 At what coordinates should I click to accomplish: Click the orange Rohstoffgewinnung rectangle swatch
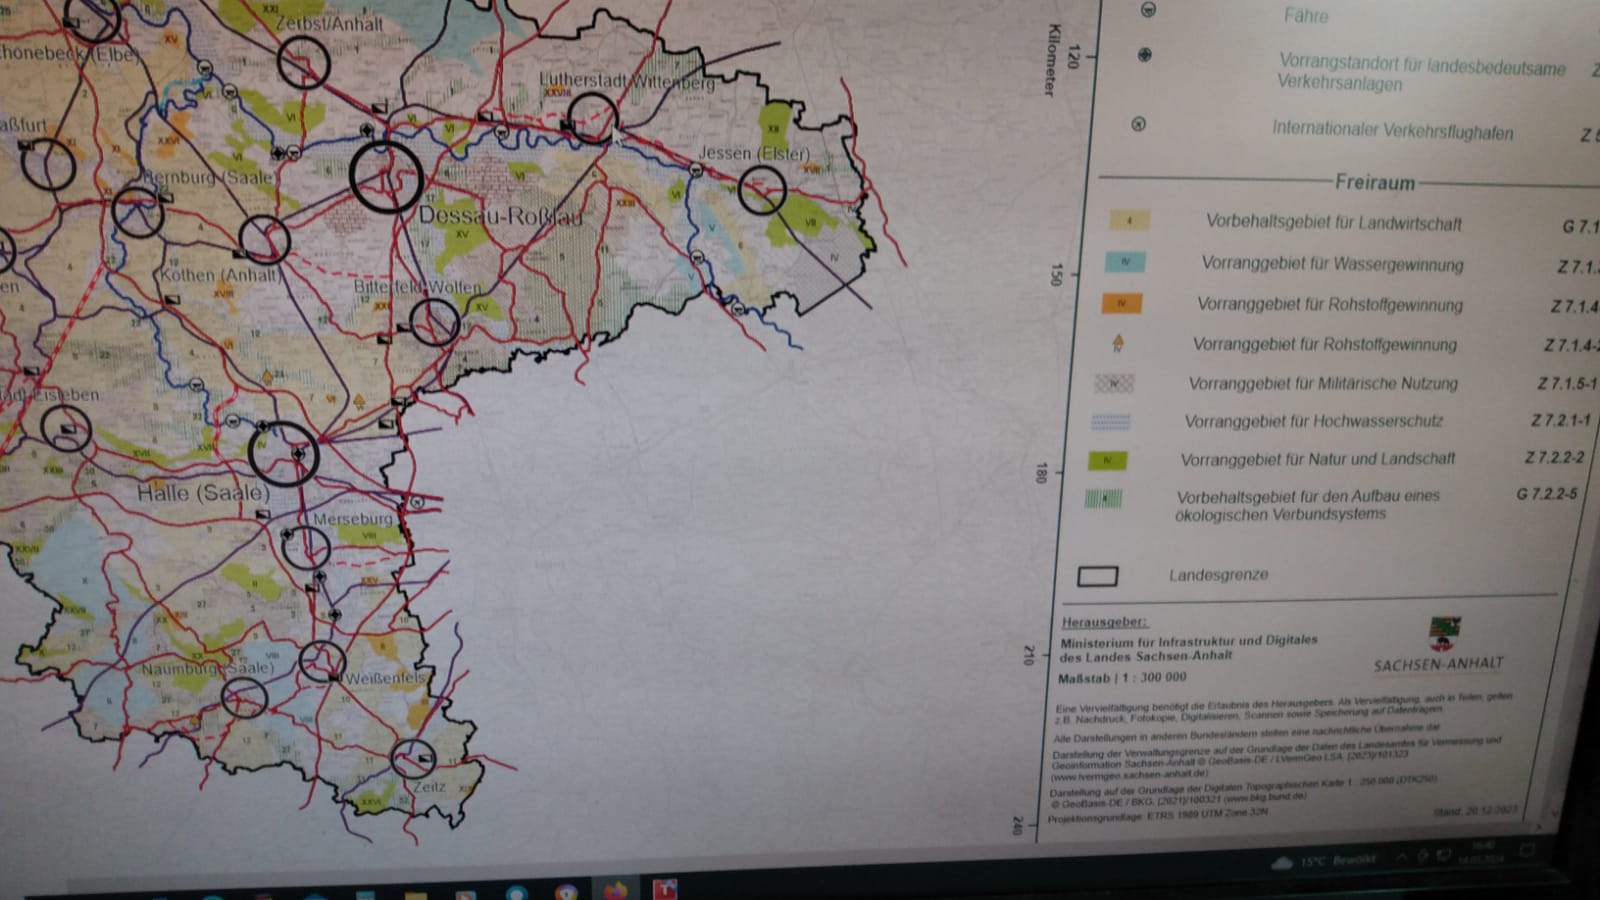coord(1122,303)
